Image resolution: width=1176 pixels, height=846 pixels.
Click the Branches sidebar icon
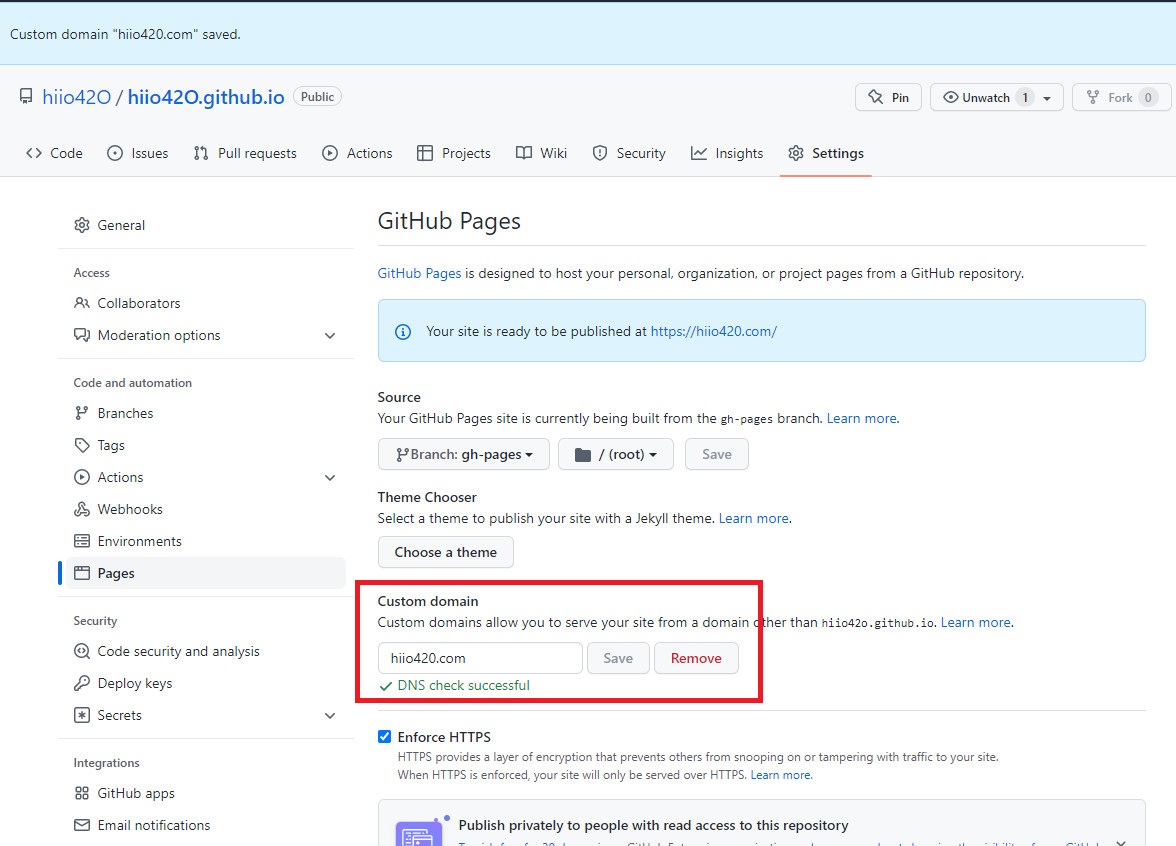click(x=82, y=413)
